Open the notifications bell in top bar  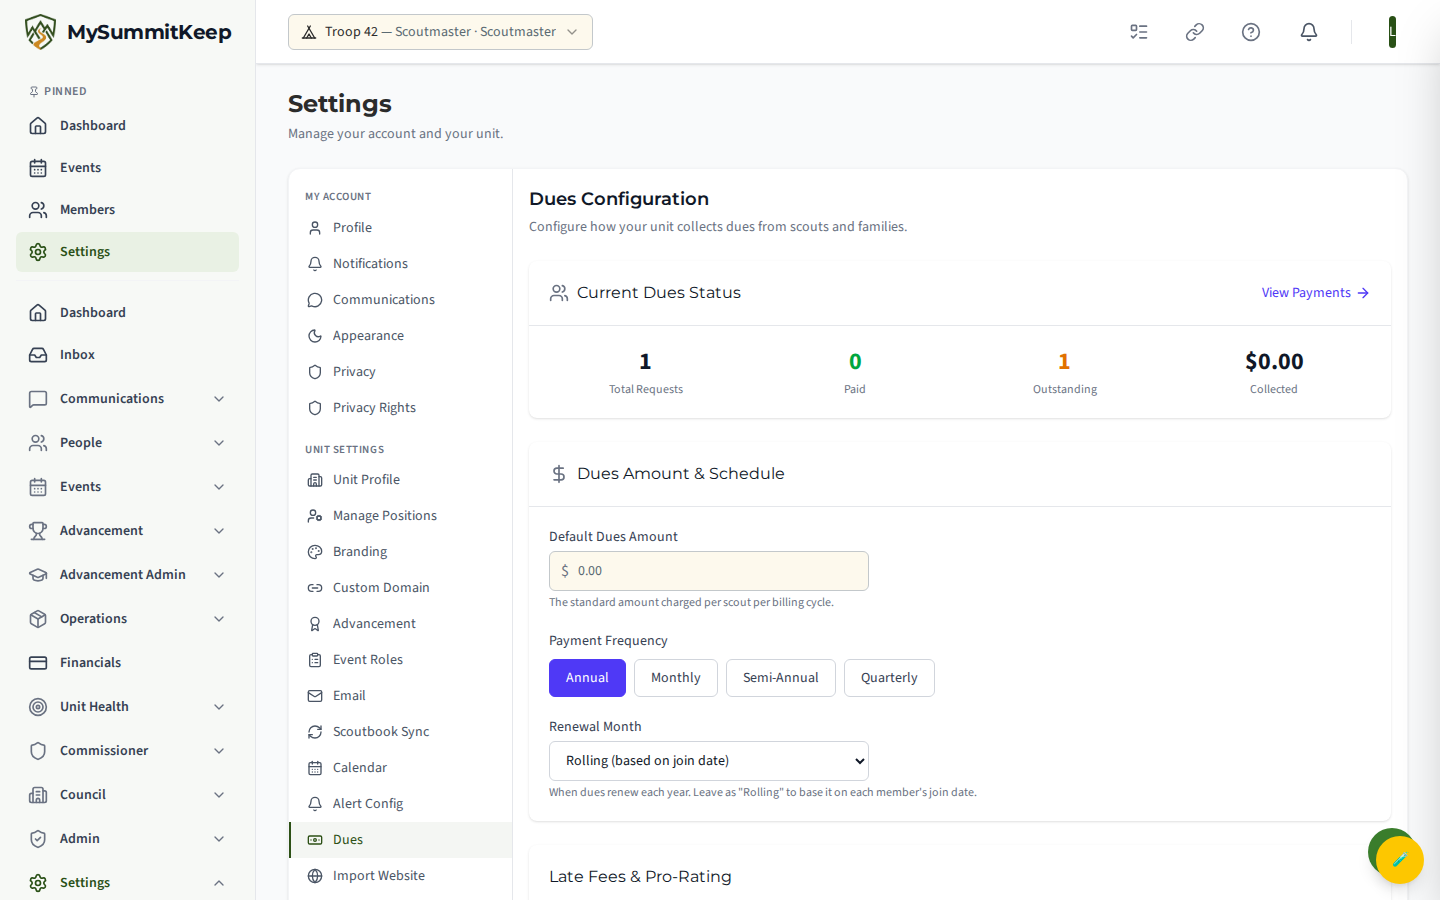tap(1309, 32)
